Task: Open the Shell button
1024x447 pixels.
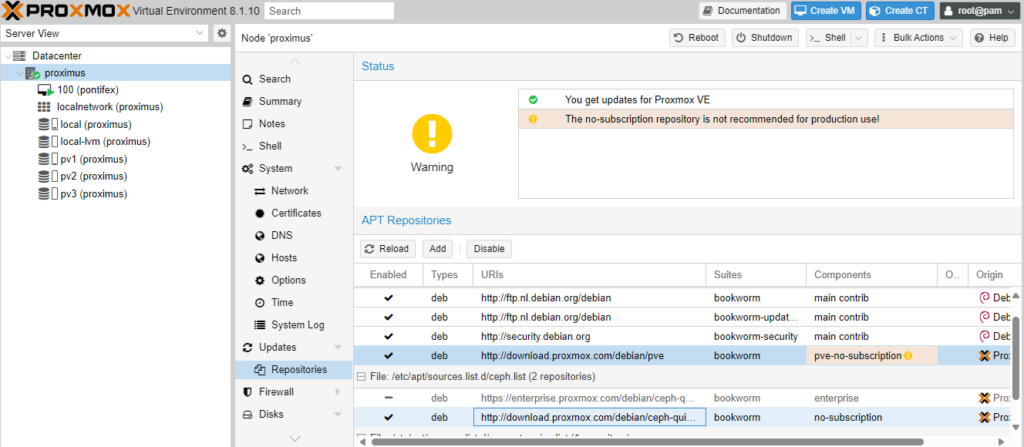Action: tap(828, 38)
